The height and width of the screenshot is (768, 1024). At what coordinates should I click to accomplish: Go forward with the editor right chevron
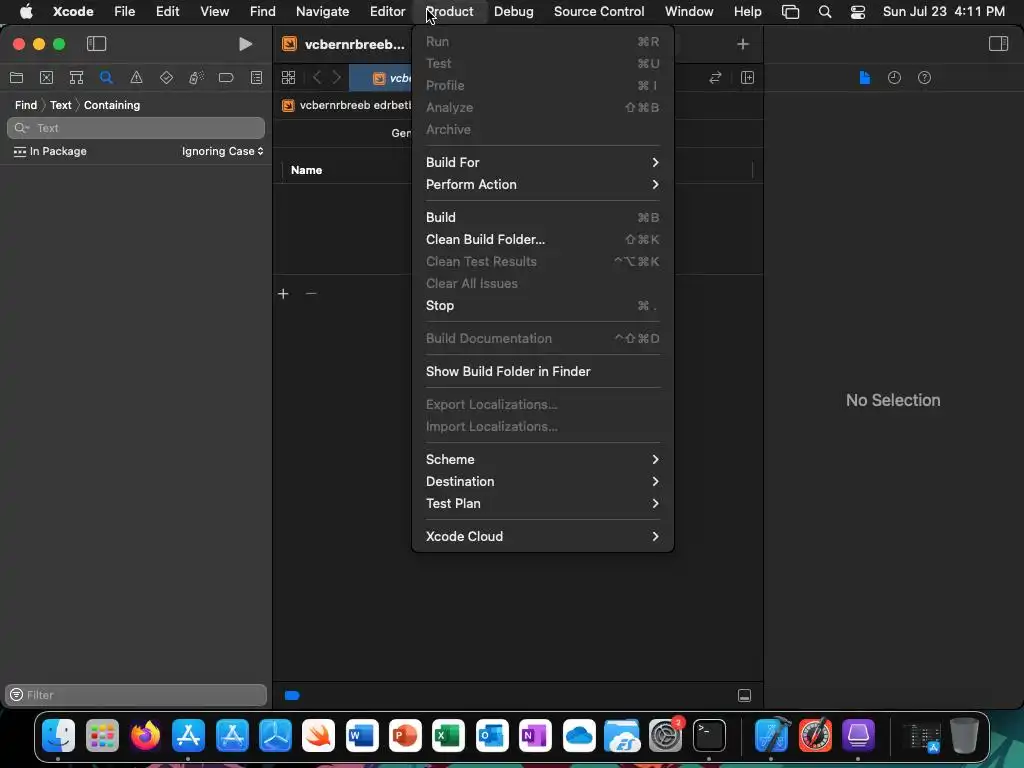[336, 78]
